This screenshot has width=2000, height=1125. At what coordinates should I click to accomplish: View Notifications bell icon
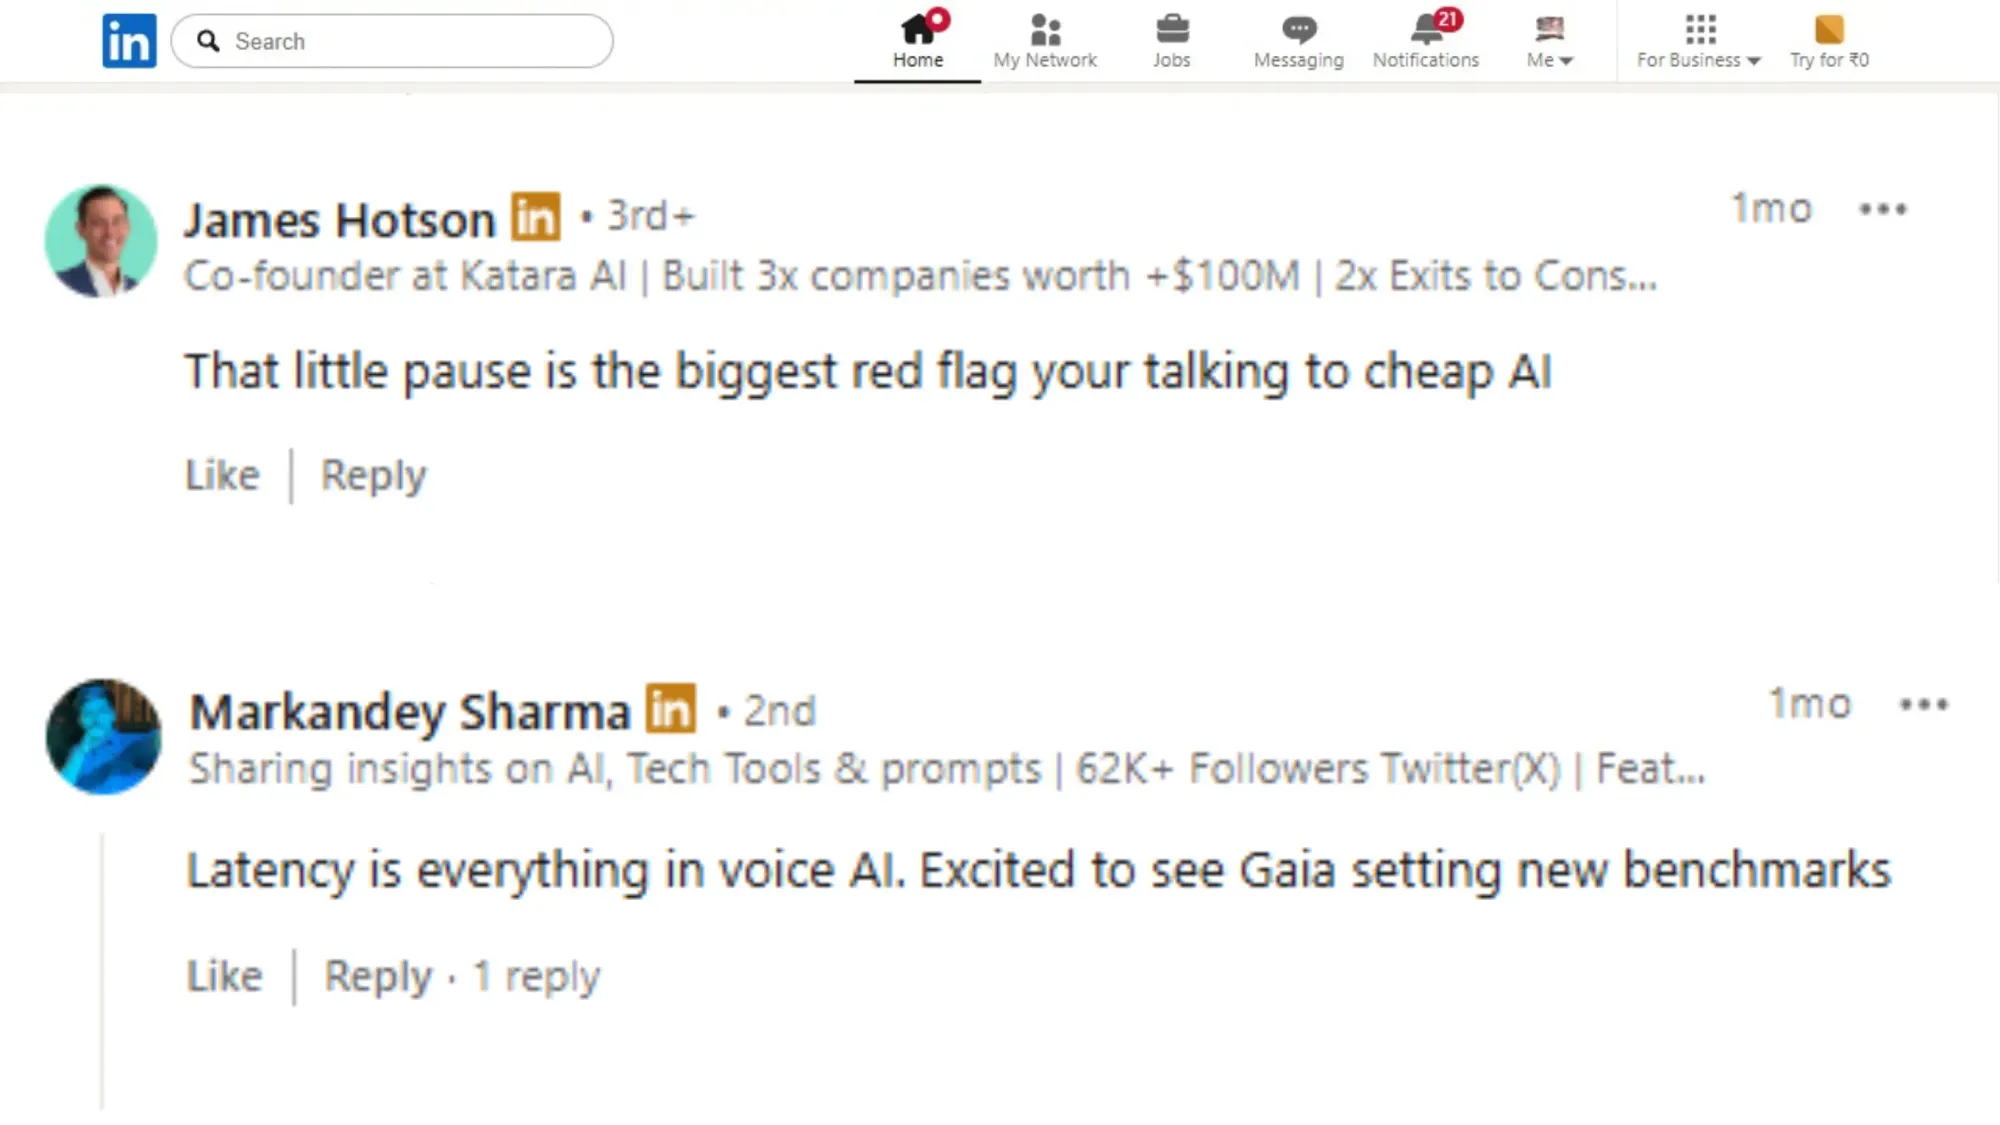[1426, 30]
